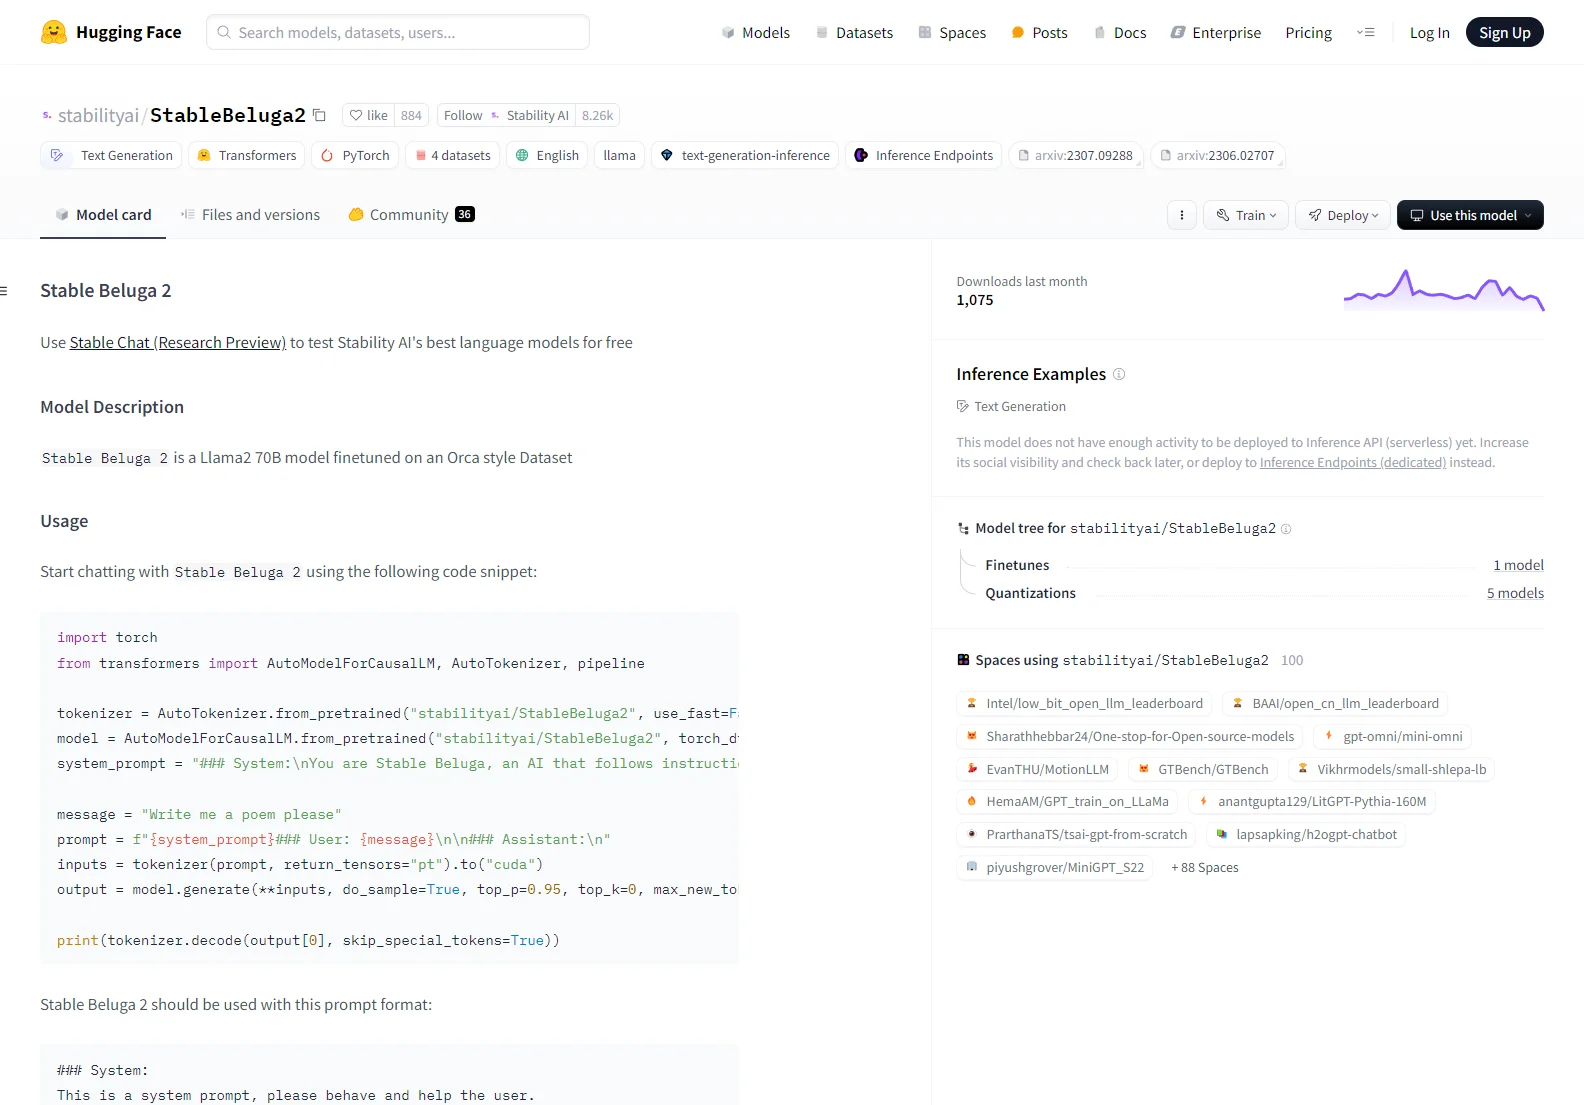The height and width of the screenshot is (1105, 1584).
Task: Click the Stable Beluga 2 heading
Action: 105,290
